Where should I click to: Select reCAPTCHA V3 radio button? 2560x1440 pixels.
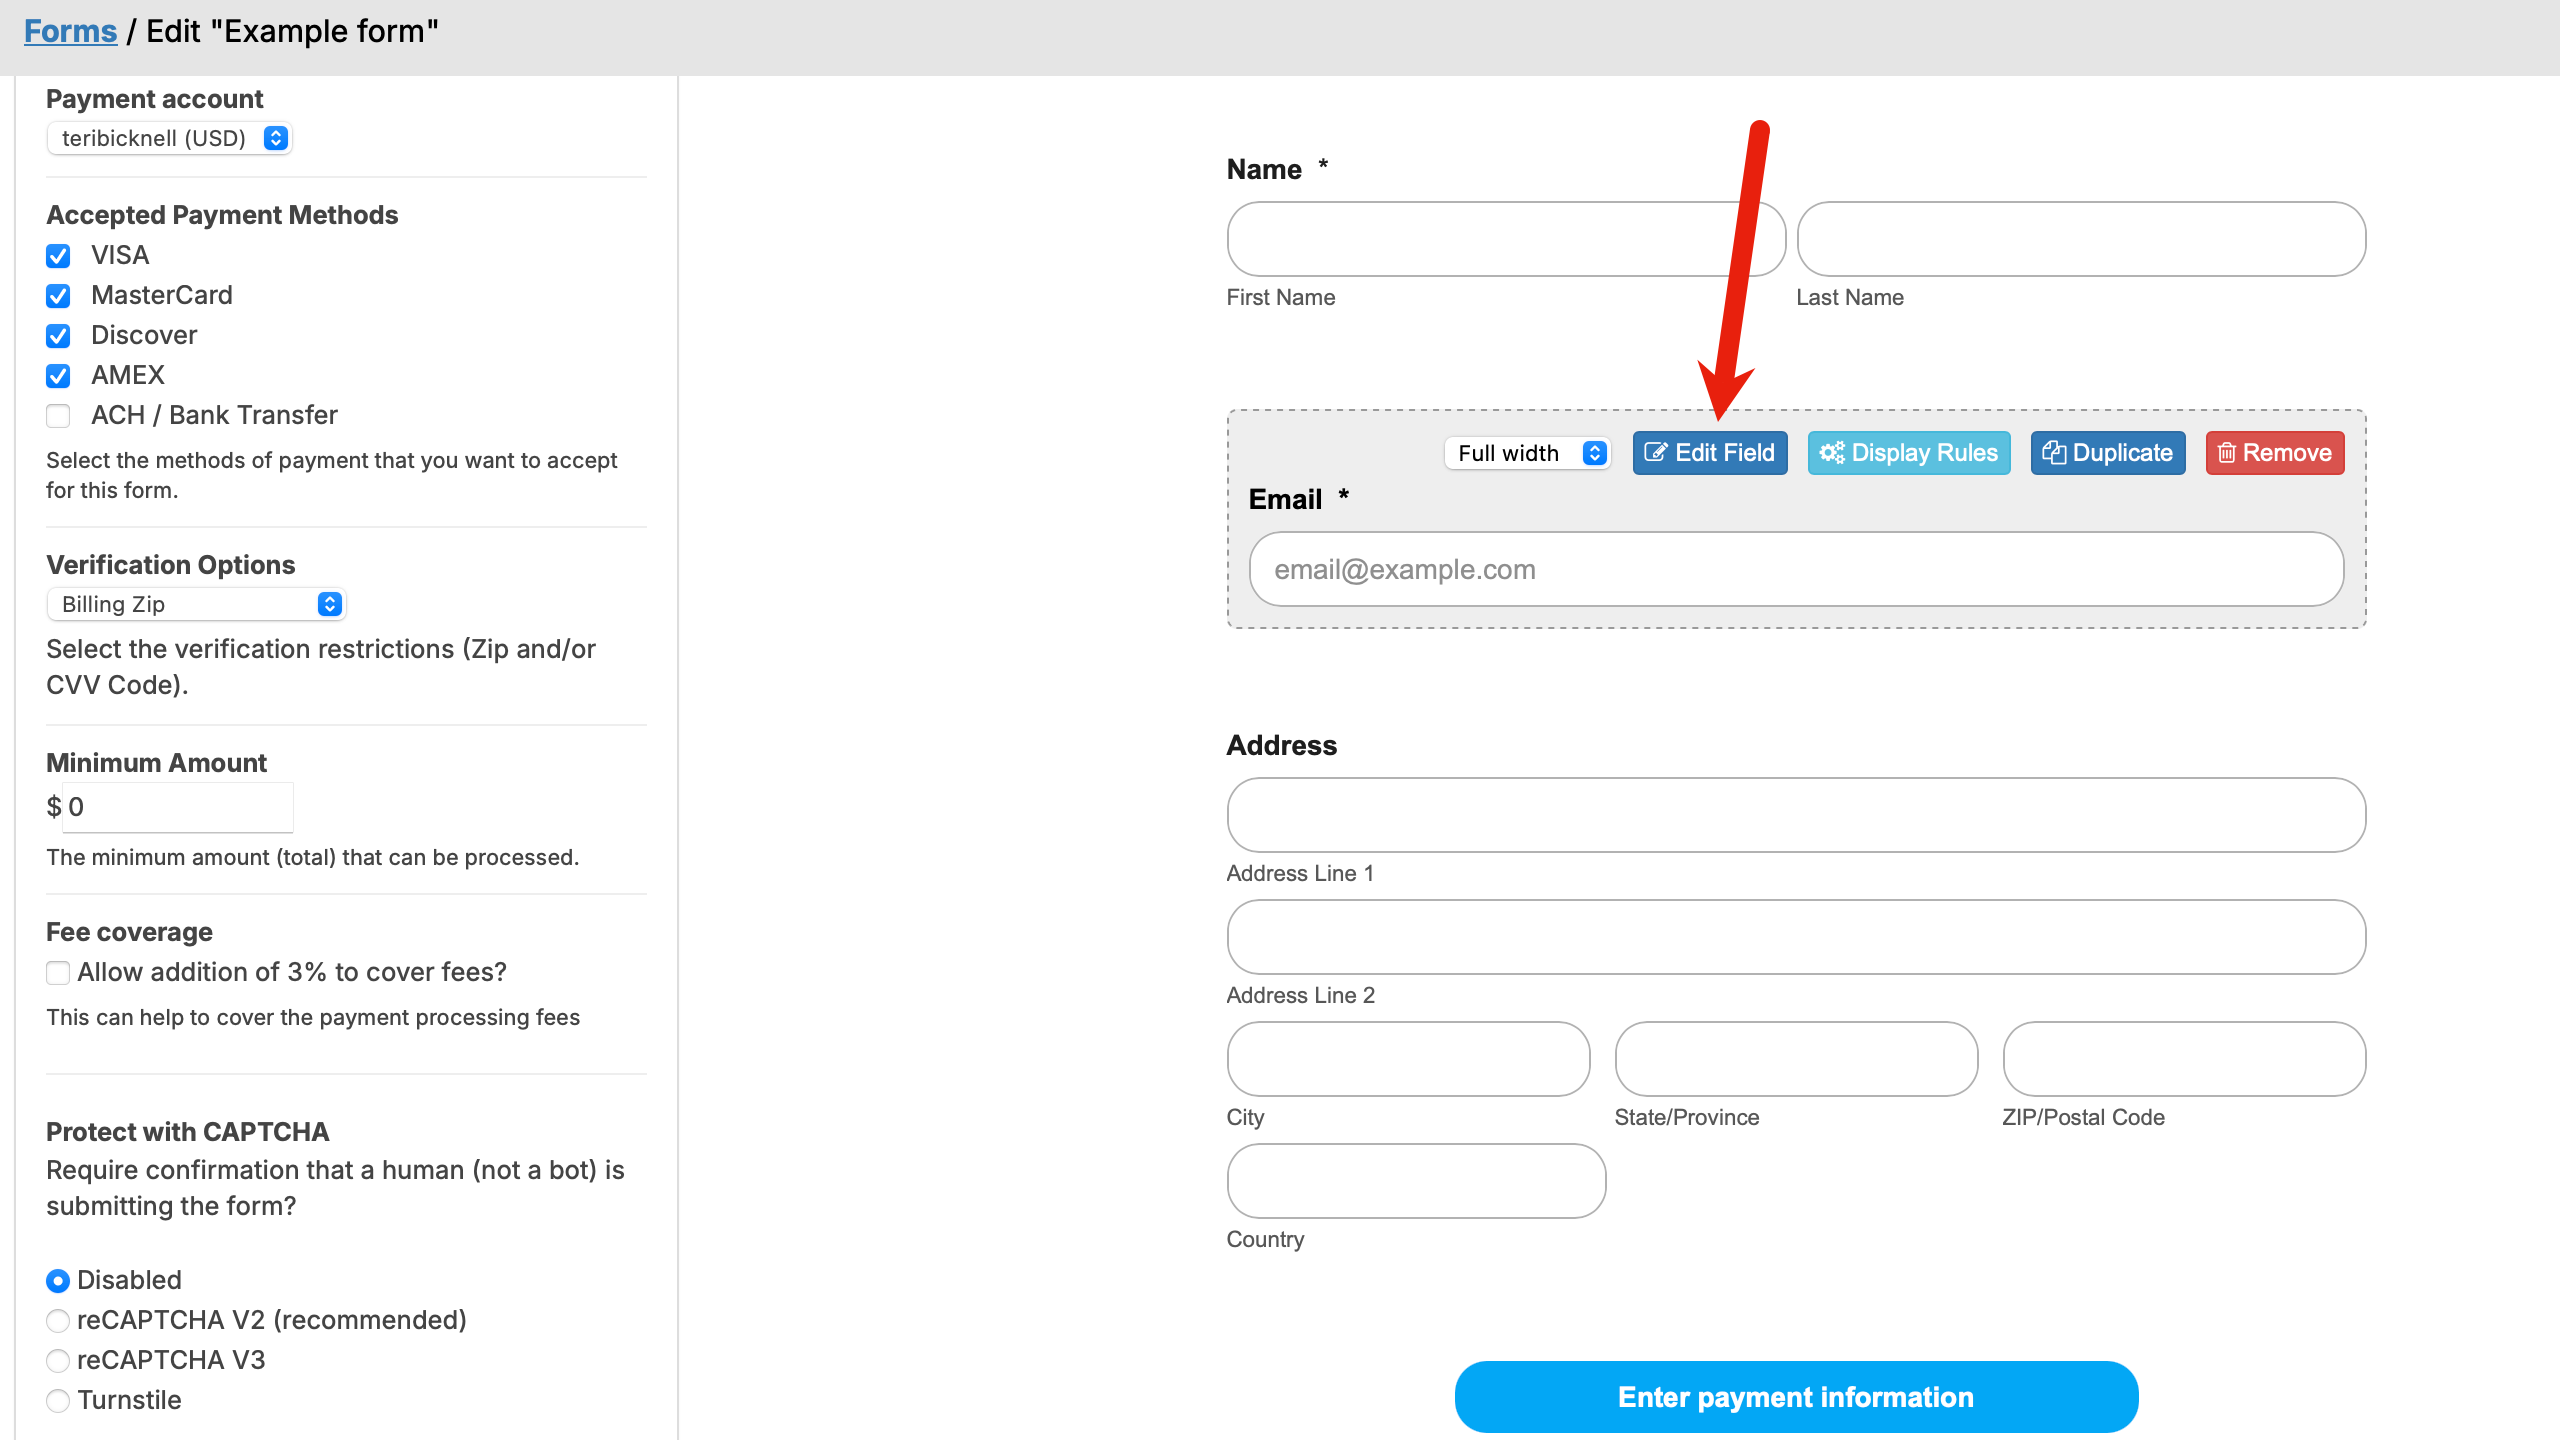[x=58, y=1361]
